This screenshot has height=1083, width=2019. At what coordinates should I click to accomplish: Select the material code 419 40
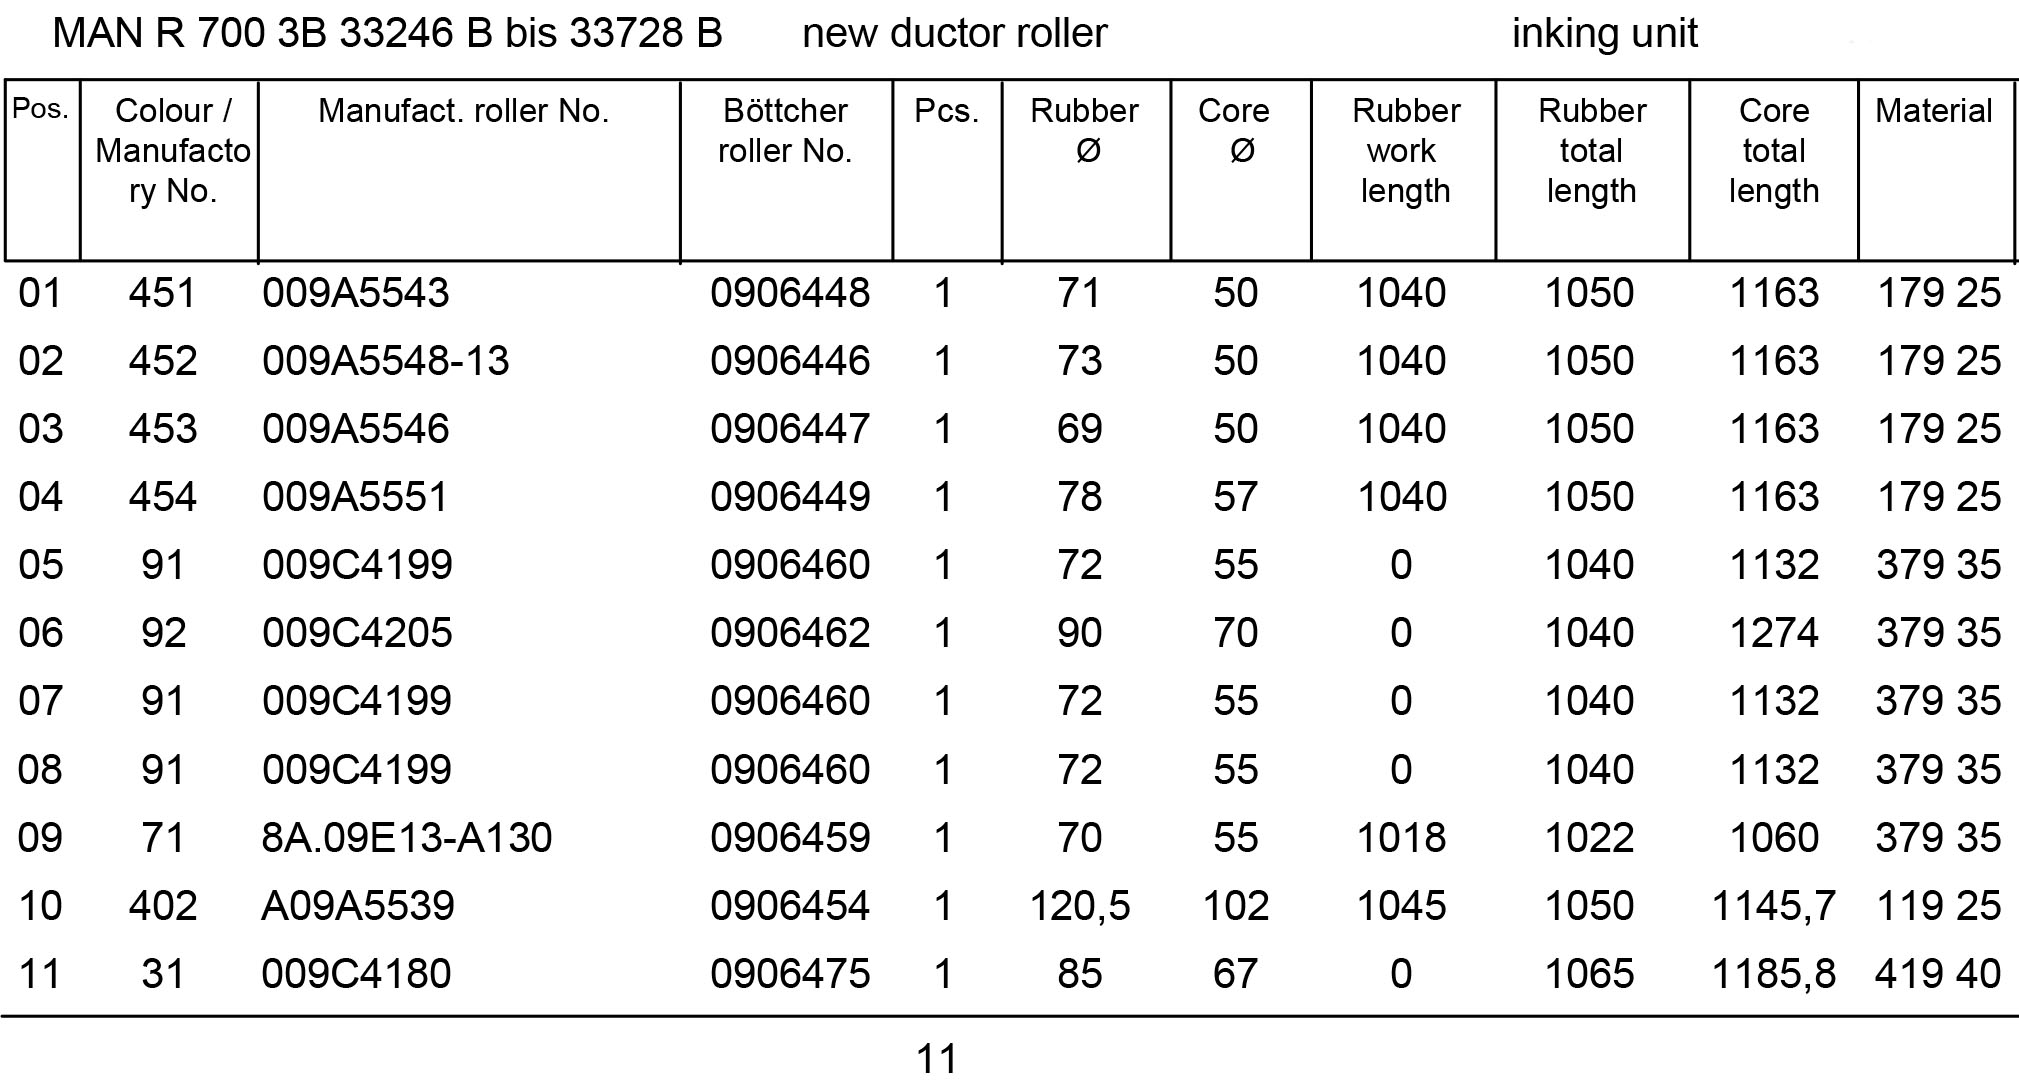coord(1937,974)
